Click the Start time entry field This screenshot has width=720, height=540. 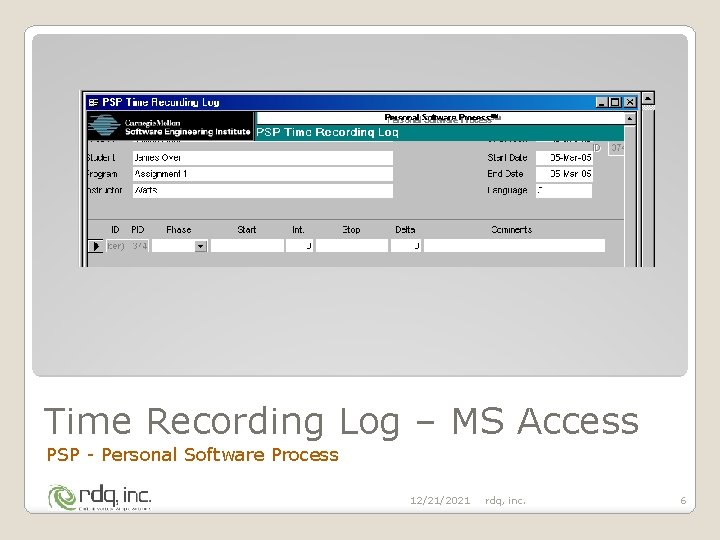click(248, 246)
